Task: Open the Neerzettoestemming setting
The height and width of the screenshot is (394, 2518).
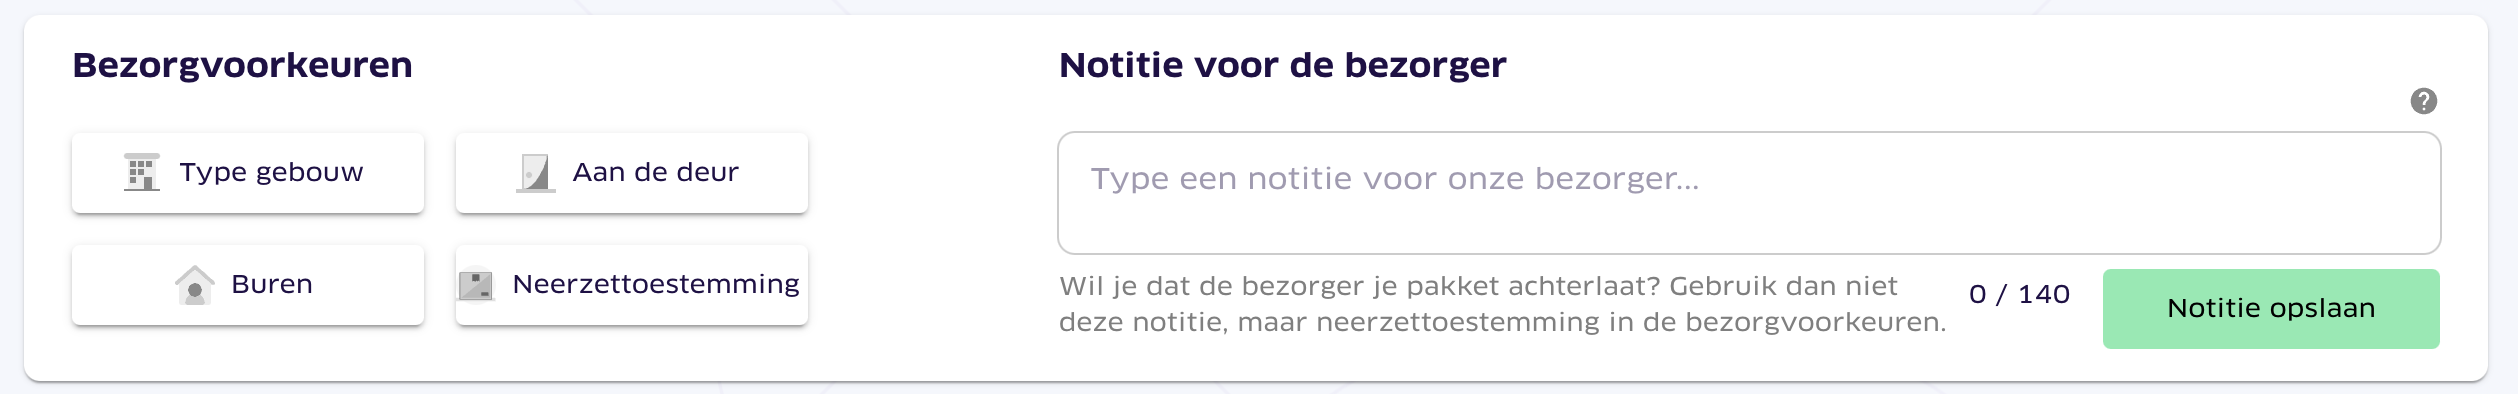Action: point(632,285)
